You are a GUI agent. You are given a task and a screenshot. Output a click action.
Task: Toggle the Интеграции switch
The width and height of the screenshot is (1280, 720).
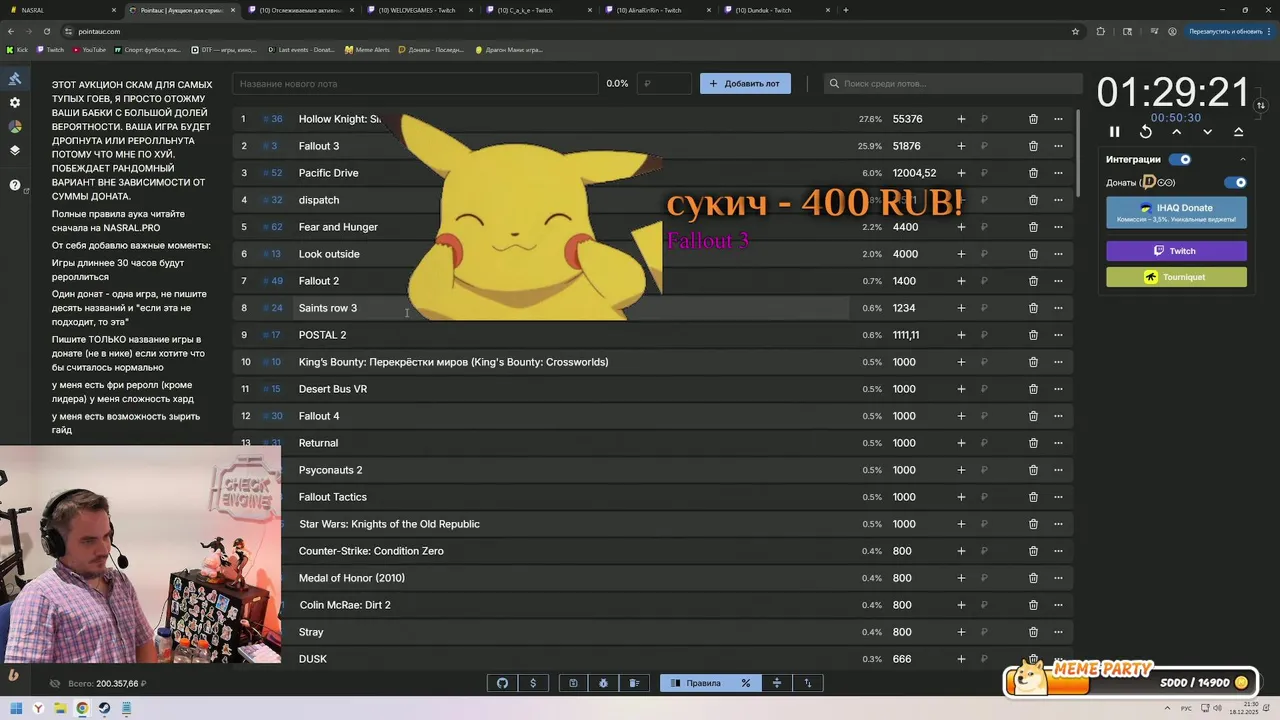pyautogui.click(x=1181, y=159)
